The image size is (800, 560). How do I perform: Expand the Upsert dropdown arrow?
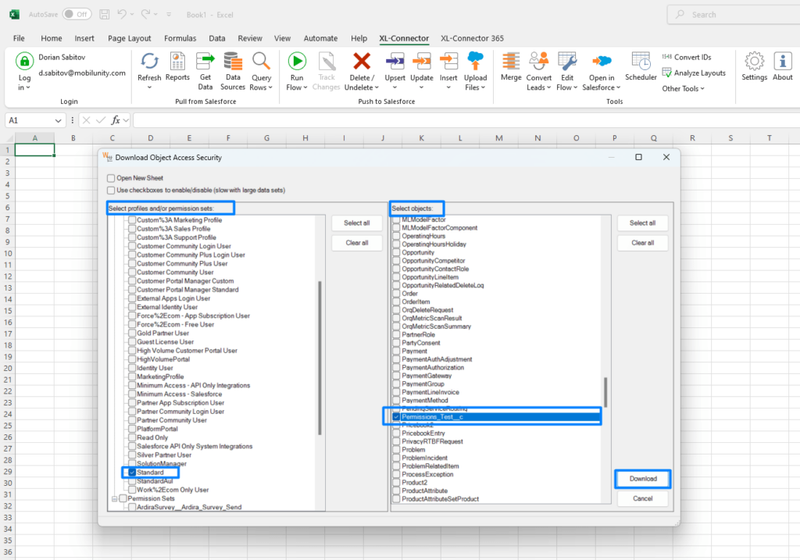[x=395, y=87]
